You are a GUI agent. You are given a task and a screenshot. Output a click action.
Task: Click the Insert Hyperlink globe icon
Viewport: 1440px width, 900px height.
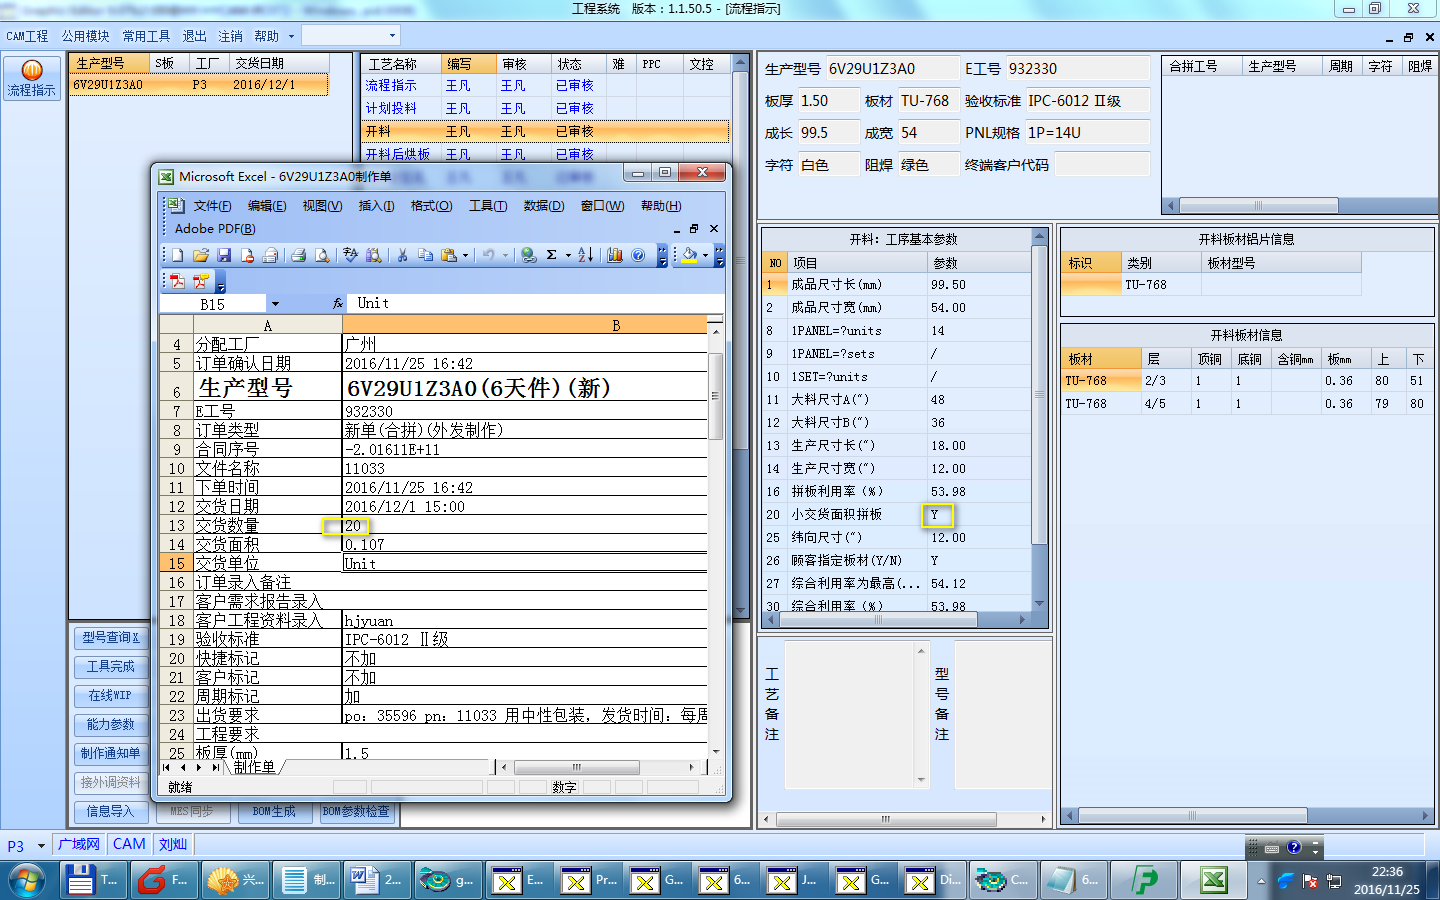pos(528,255)
